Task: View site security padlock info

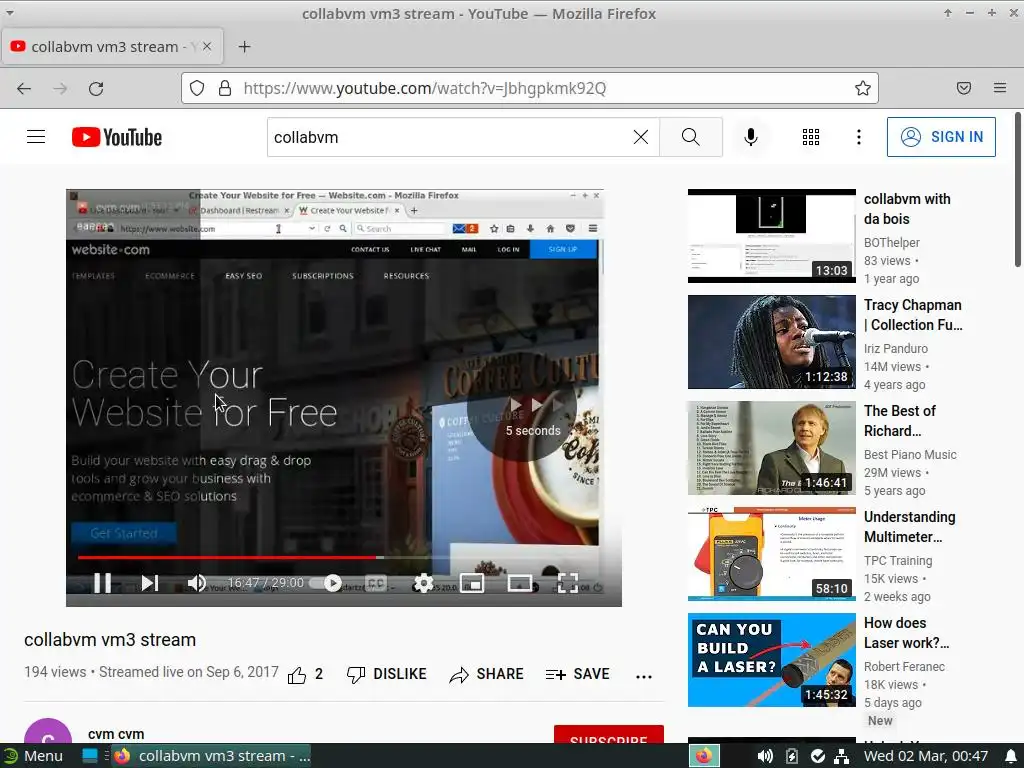Action: (225, 88)
